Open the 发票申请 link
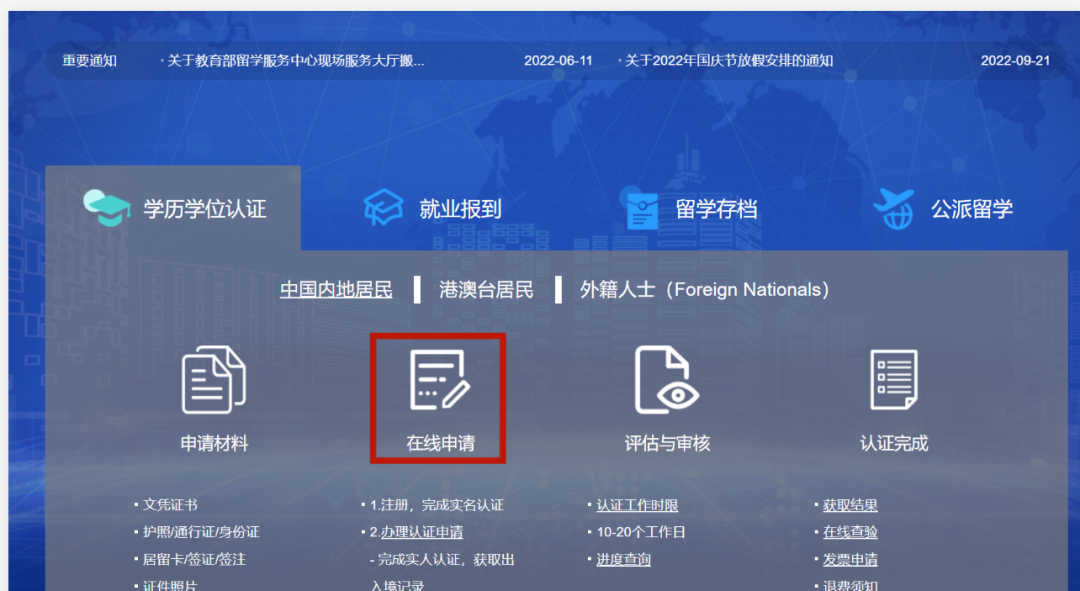The height and width of the screenshot is (591, 1080). pyautogui.click(x=850, y=559)
